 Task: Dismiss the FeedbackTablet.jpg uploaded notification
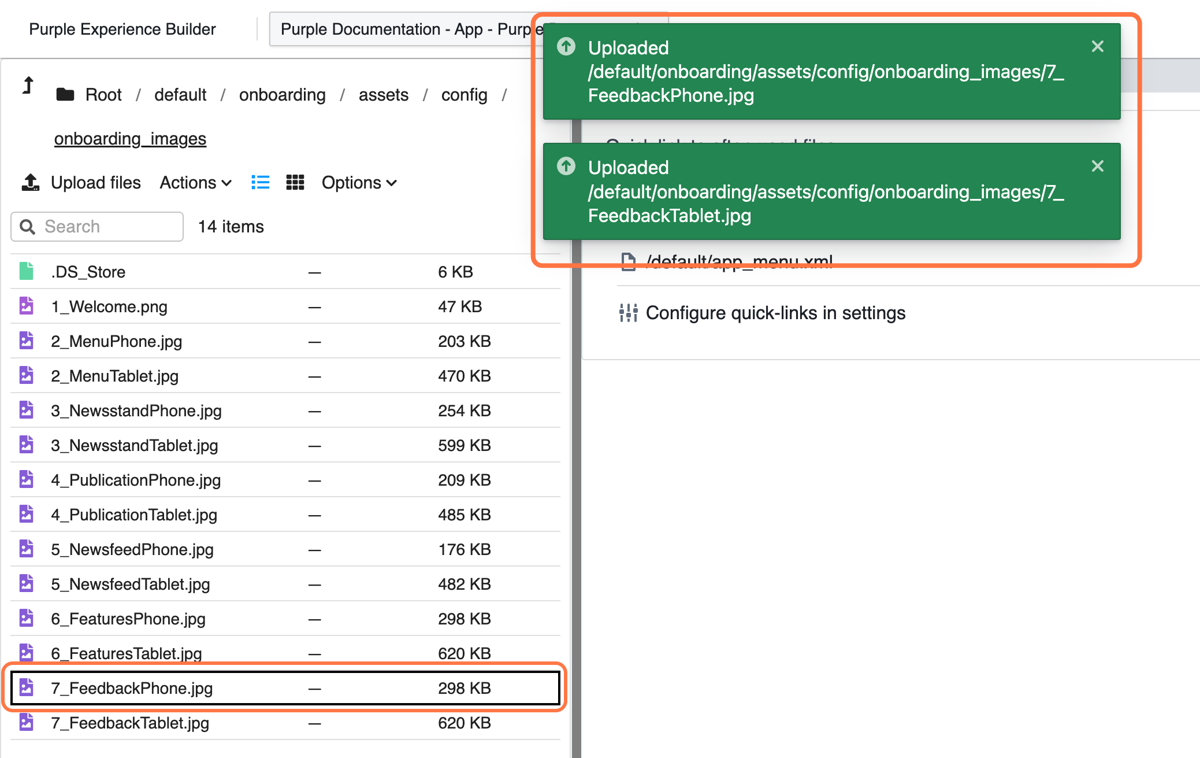coord(1097,166)
